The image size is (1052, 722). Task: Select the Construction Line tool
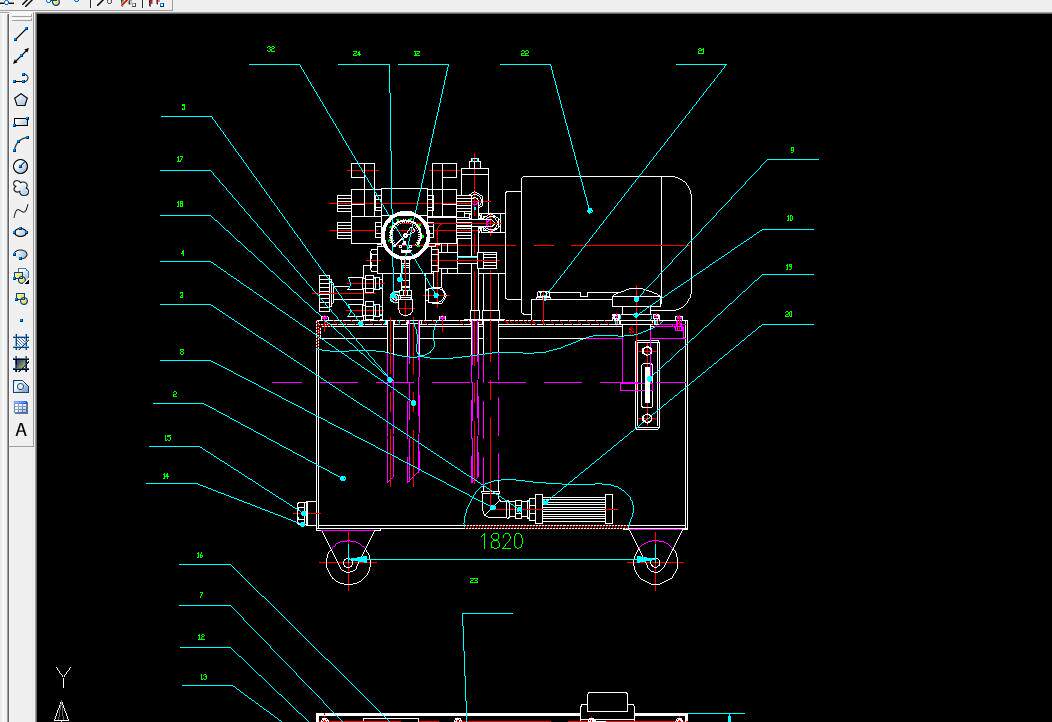[x=21, y=56]
